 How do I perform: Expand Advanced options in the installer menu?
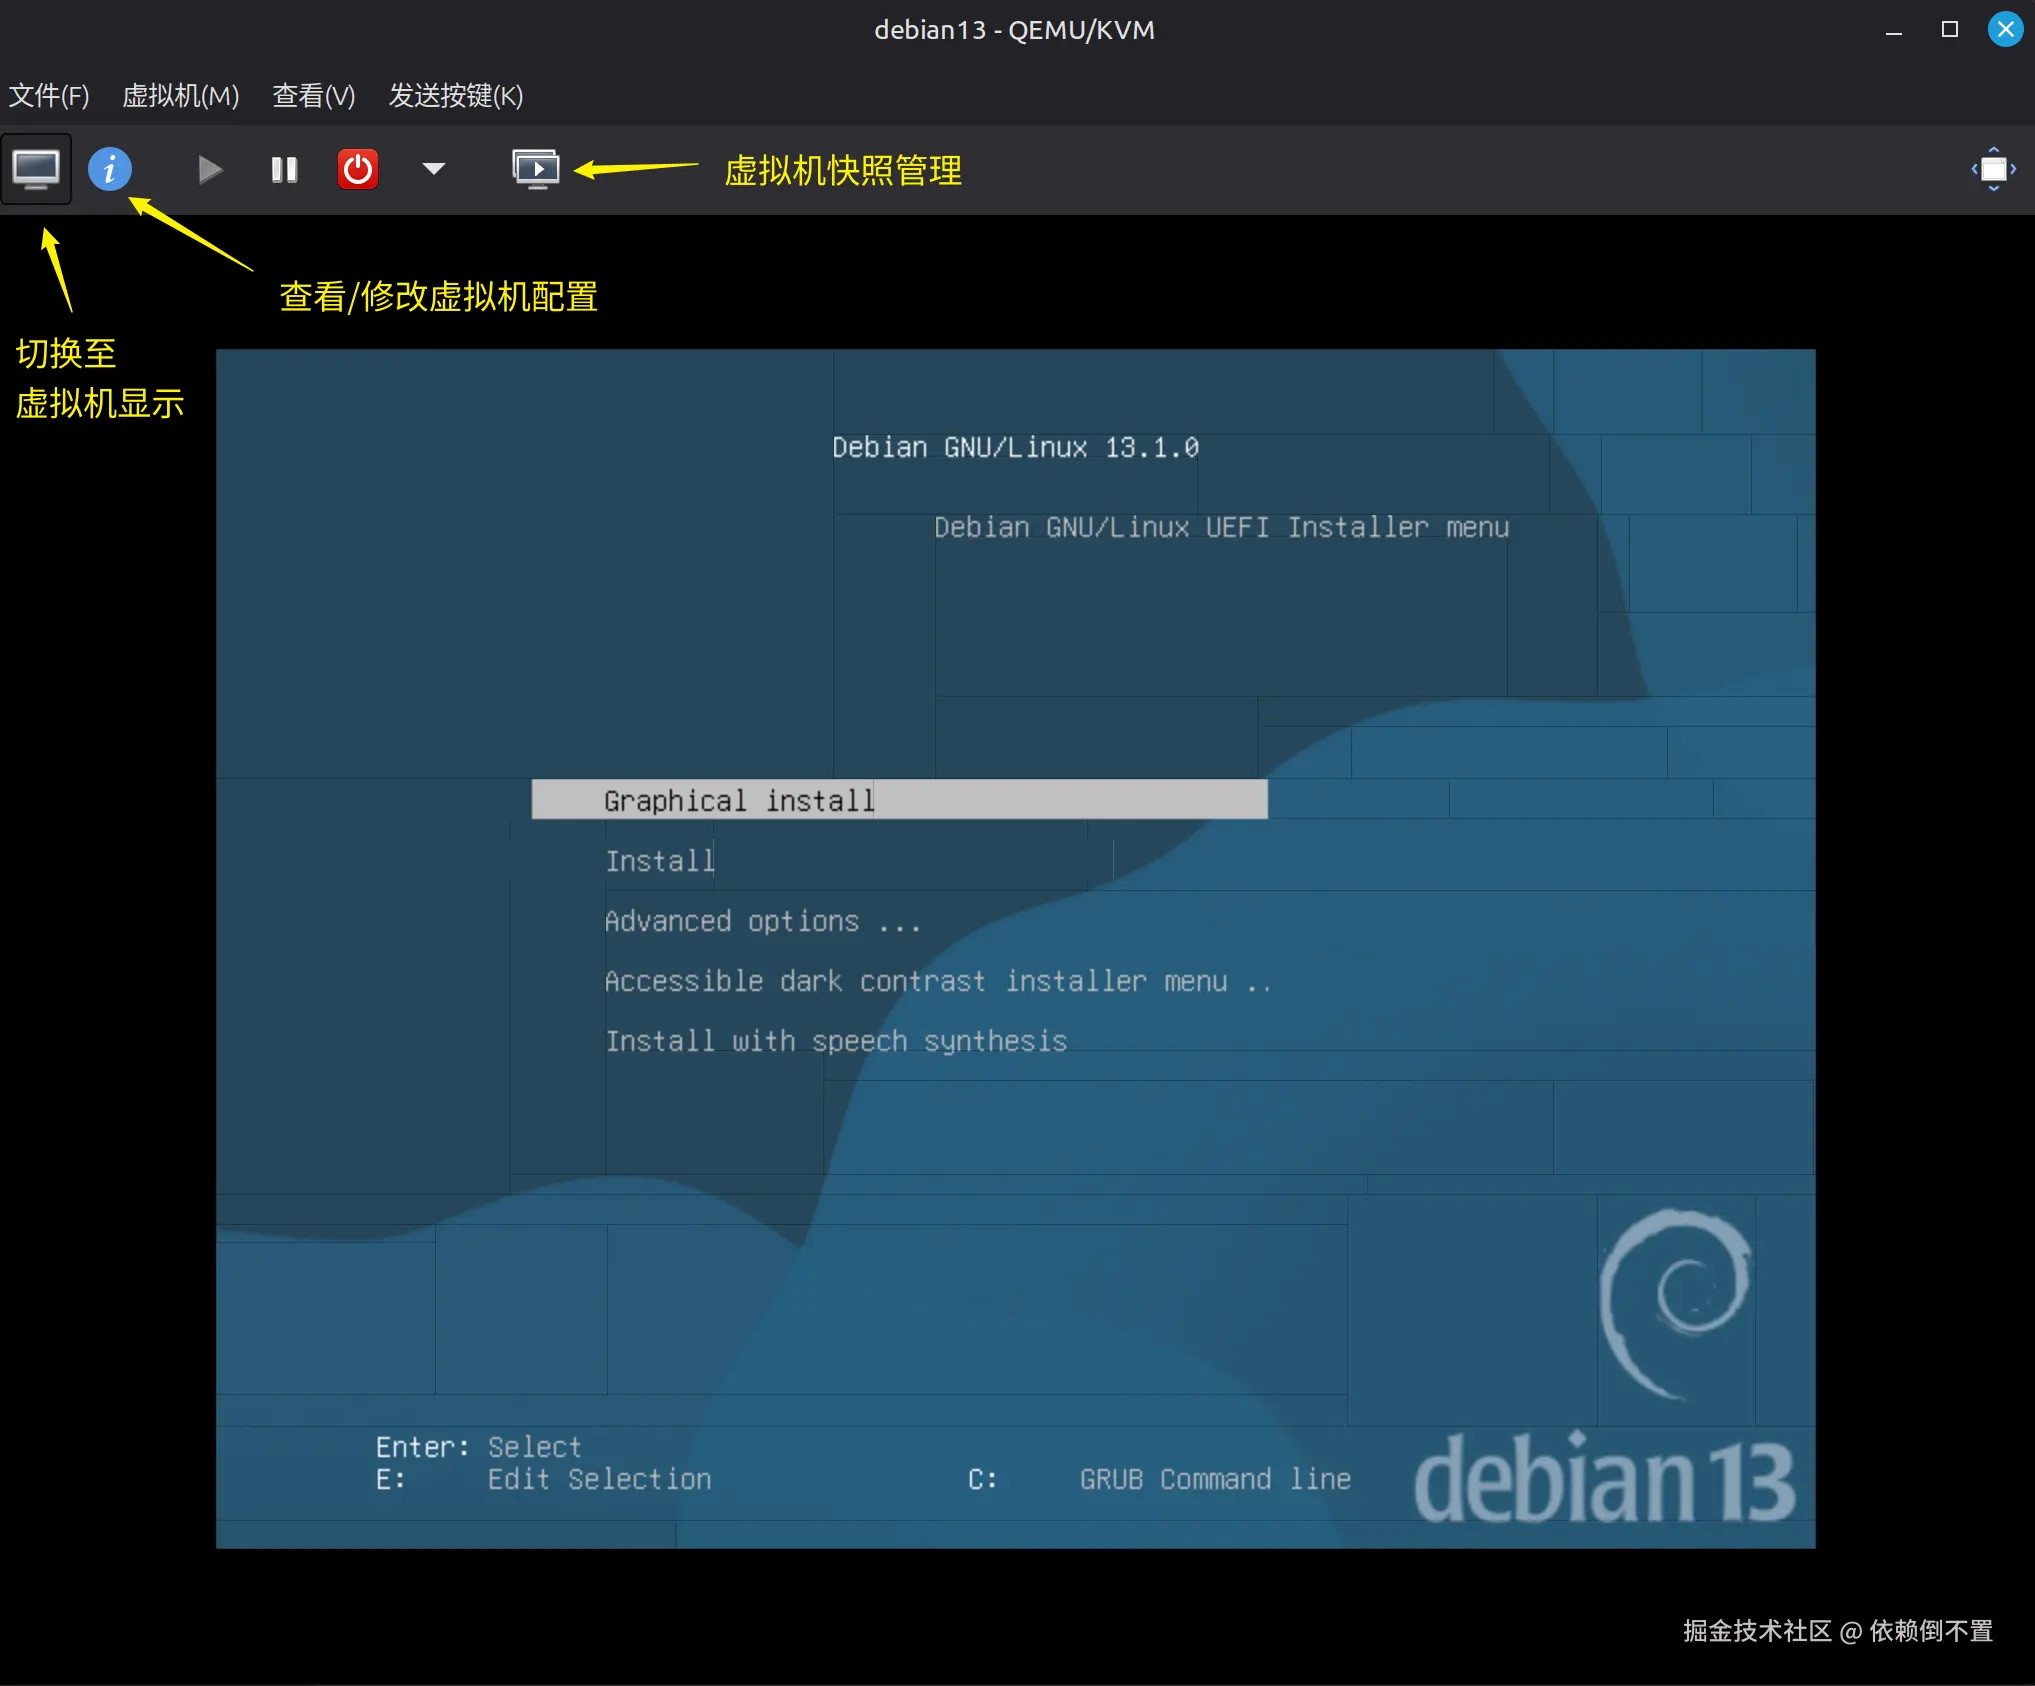[x=763, y=921]
